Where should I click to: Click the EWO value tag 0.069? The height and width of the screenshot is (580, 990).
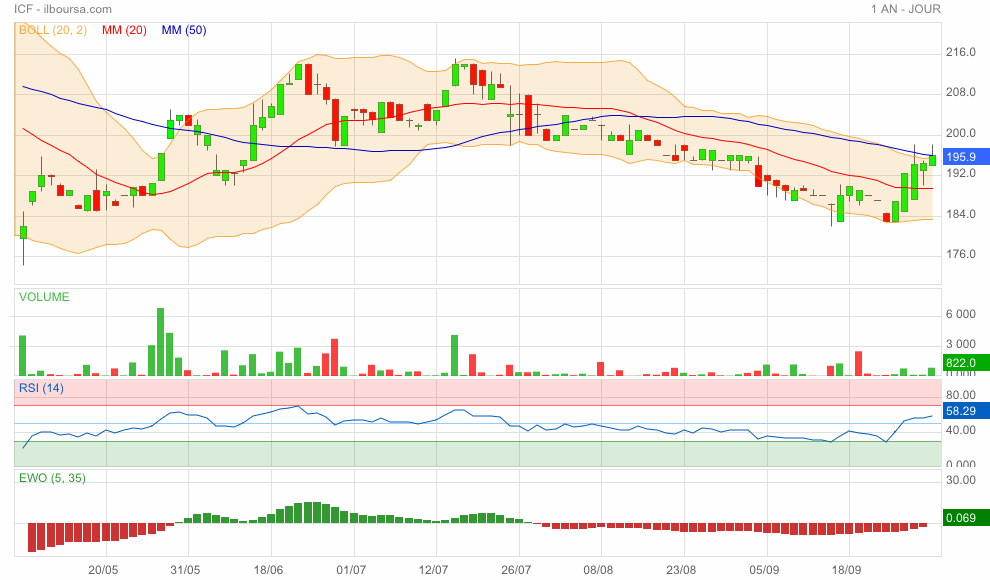965,518
